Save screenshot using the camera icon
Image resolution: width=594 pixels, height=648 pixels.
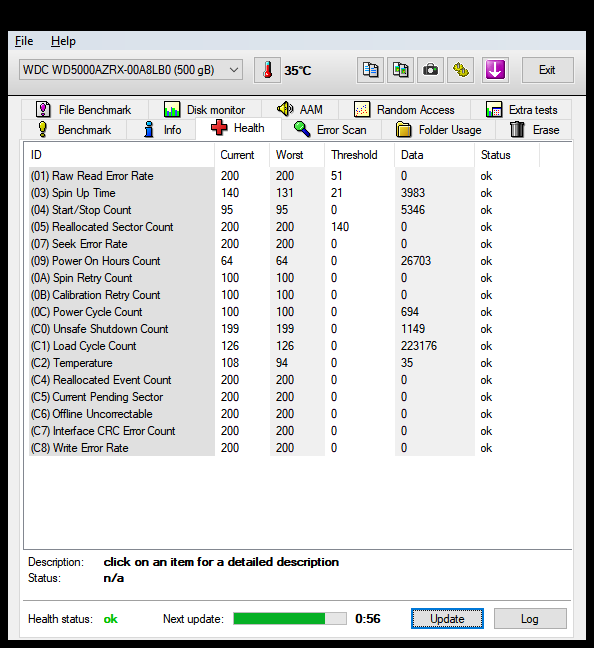[x=430, y=70]
